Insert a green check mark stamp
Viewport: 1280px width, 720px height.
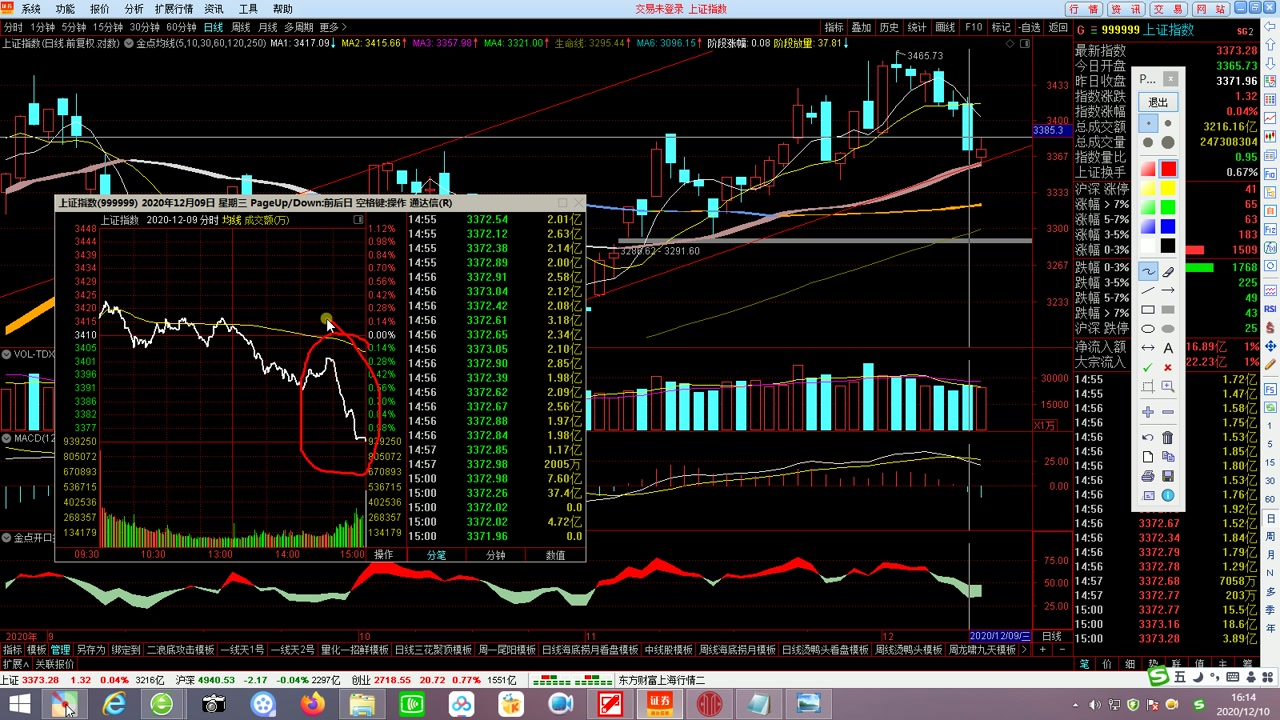(1148, 368)
